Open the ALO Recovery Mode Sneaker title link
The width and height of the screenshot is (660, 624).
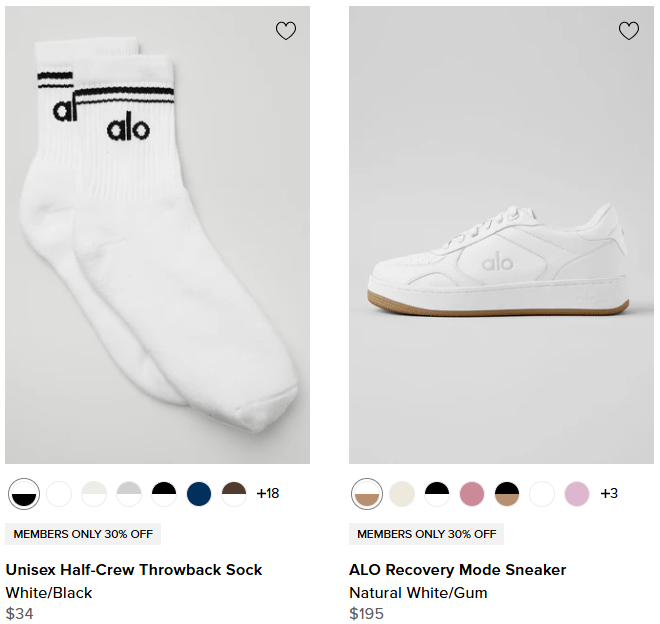[458, 570]
